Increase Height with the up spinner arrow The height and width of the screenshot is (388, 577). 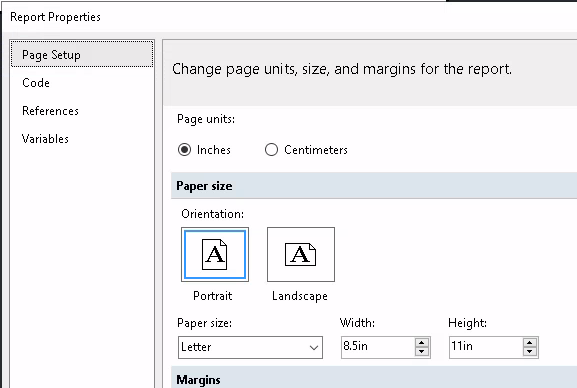[x=530, y=342]
